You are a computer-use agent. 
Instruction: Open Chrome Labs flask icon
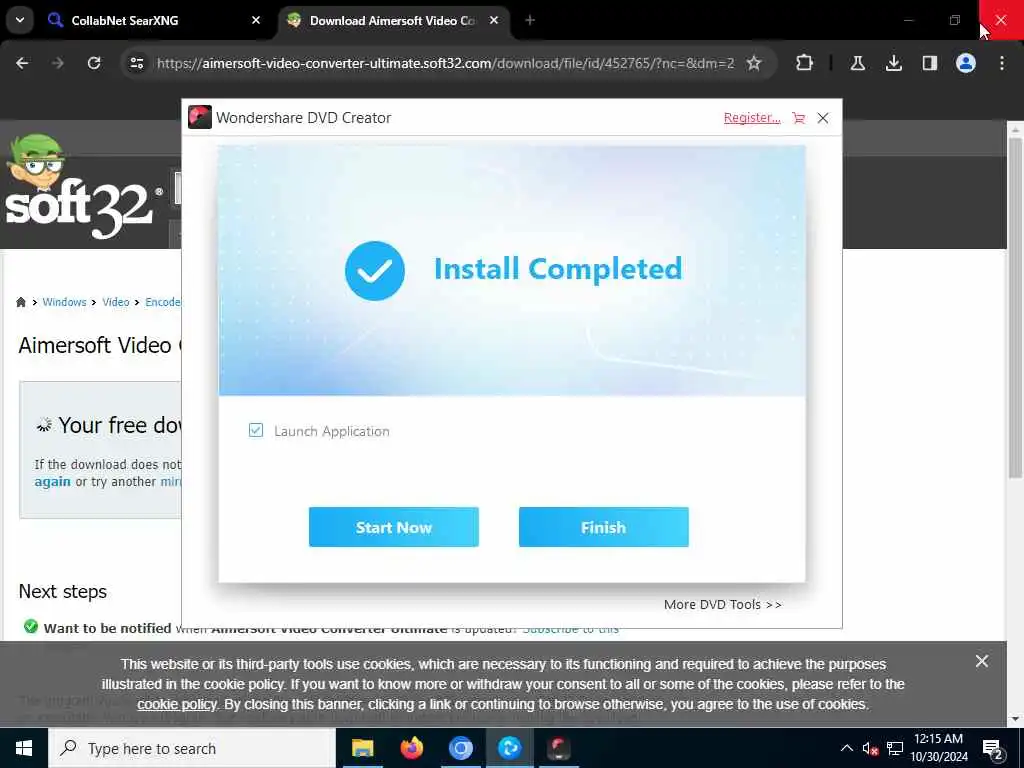[x=857, y=63]
